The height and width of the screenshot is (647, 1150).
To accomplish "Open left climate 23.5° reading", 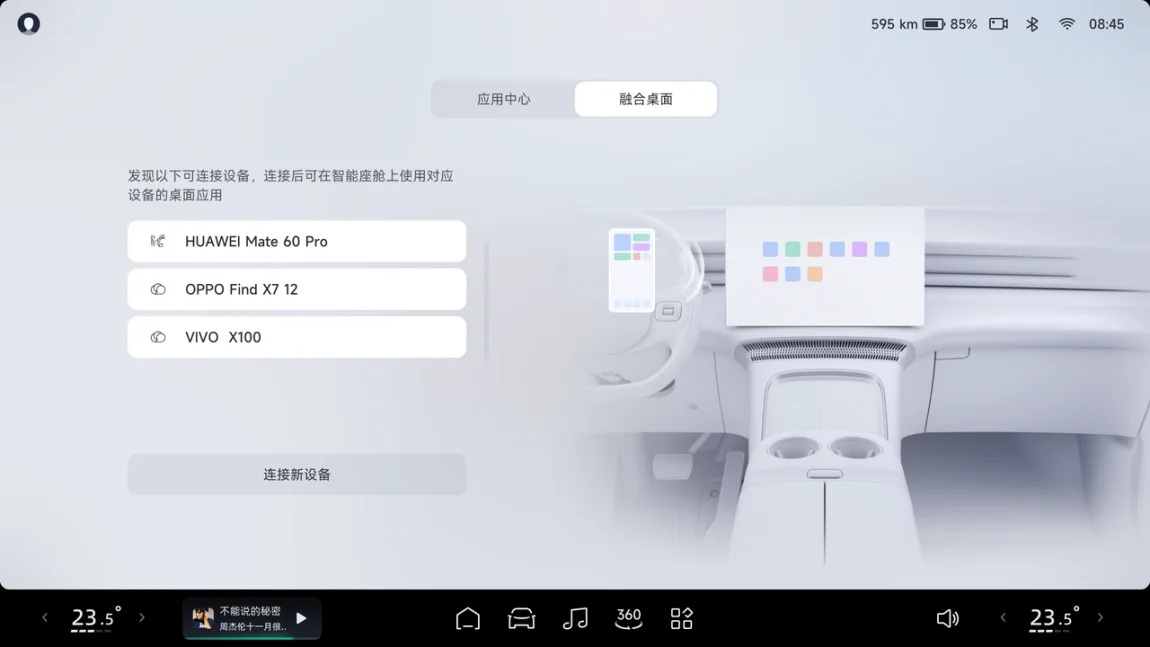I will (95, 618).
